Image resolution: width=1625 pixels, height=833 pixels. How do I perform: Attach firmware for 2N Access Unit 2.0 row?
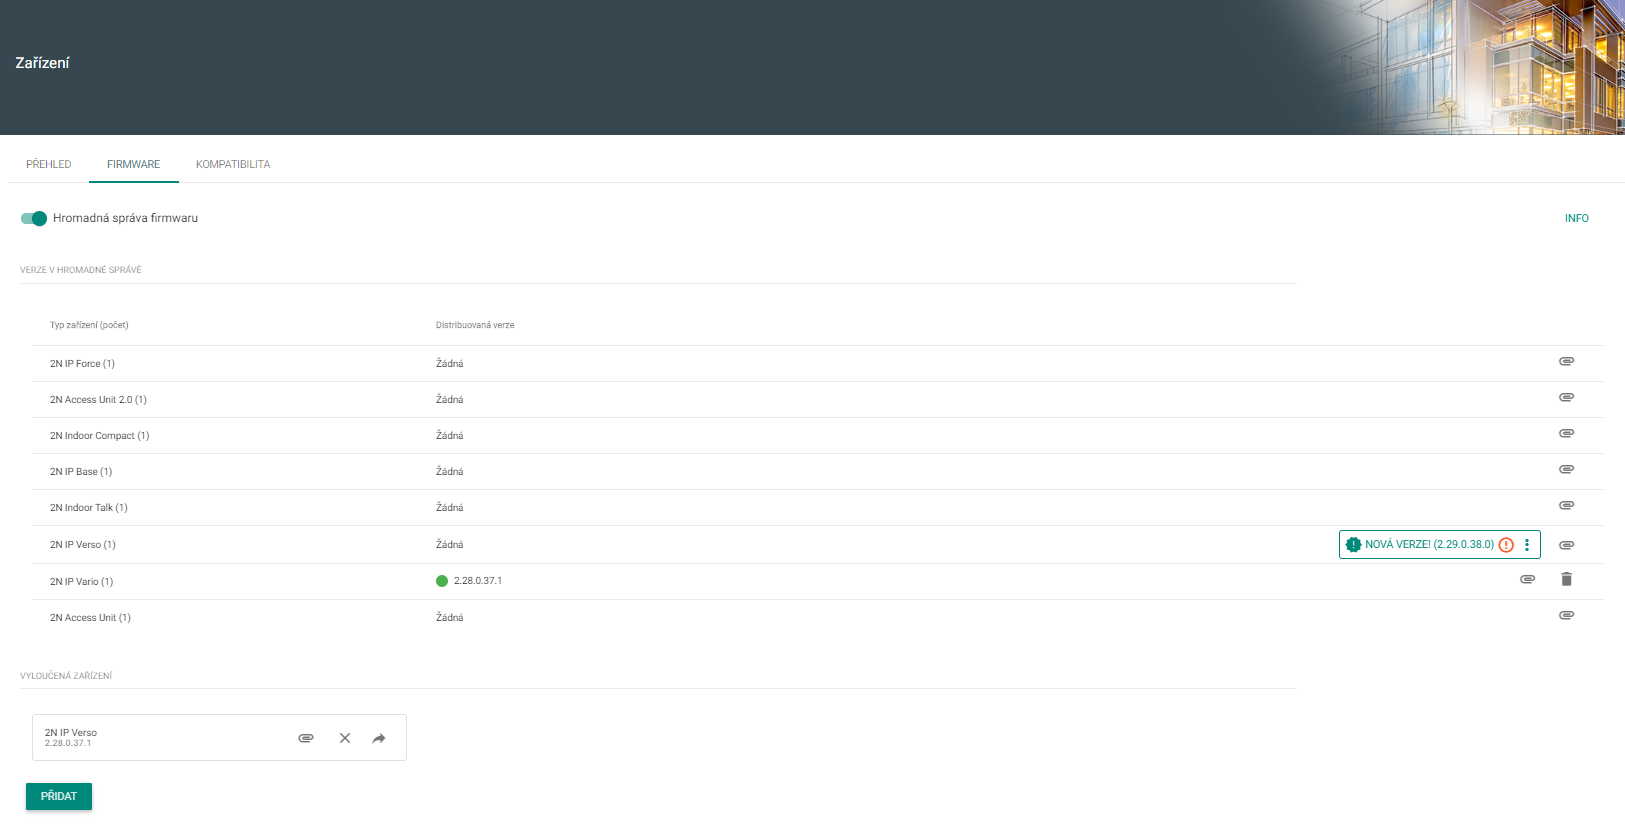click(1566, 397)
